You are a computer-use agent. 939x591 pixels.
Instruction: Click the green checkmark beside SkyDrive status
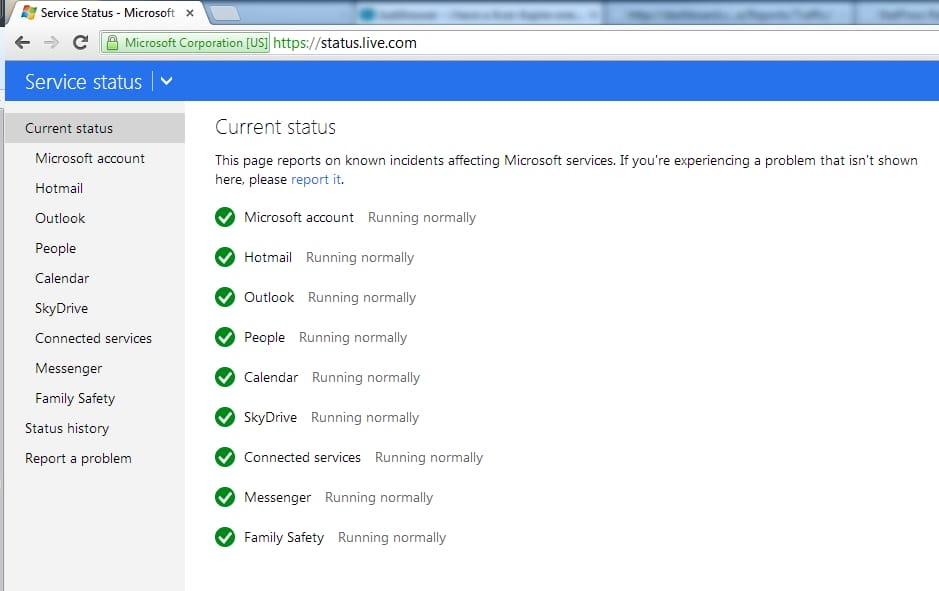[225, 417]
